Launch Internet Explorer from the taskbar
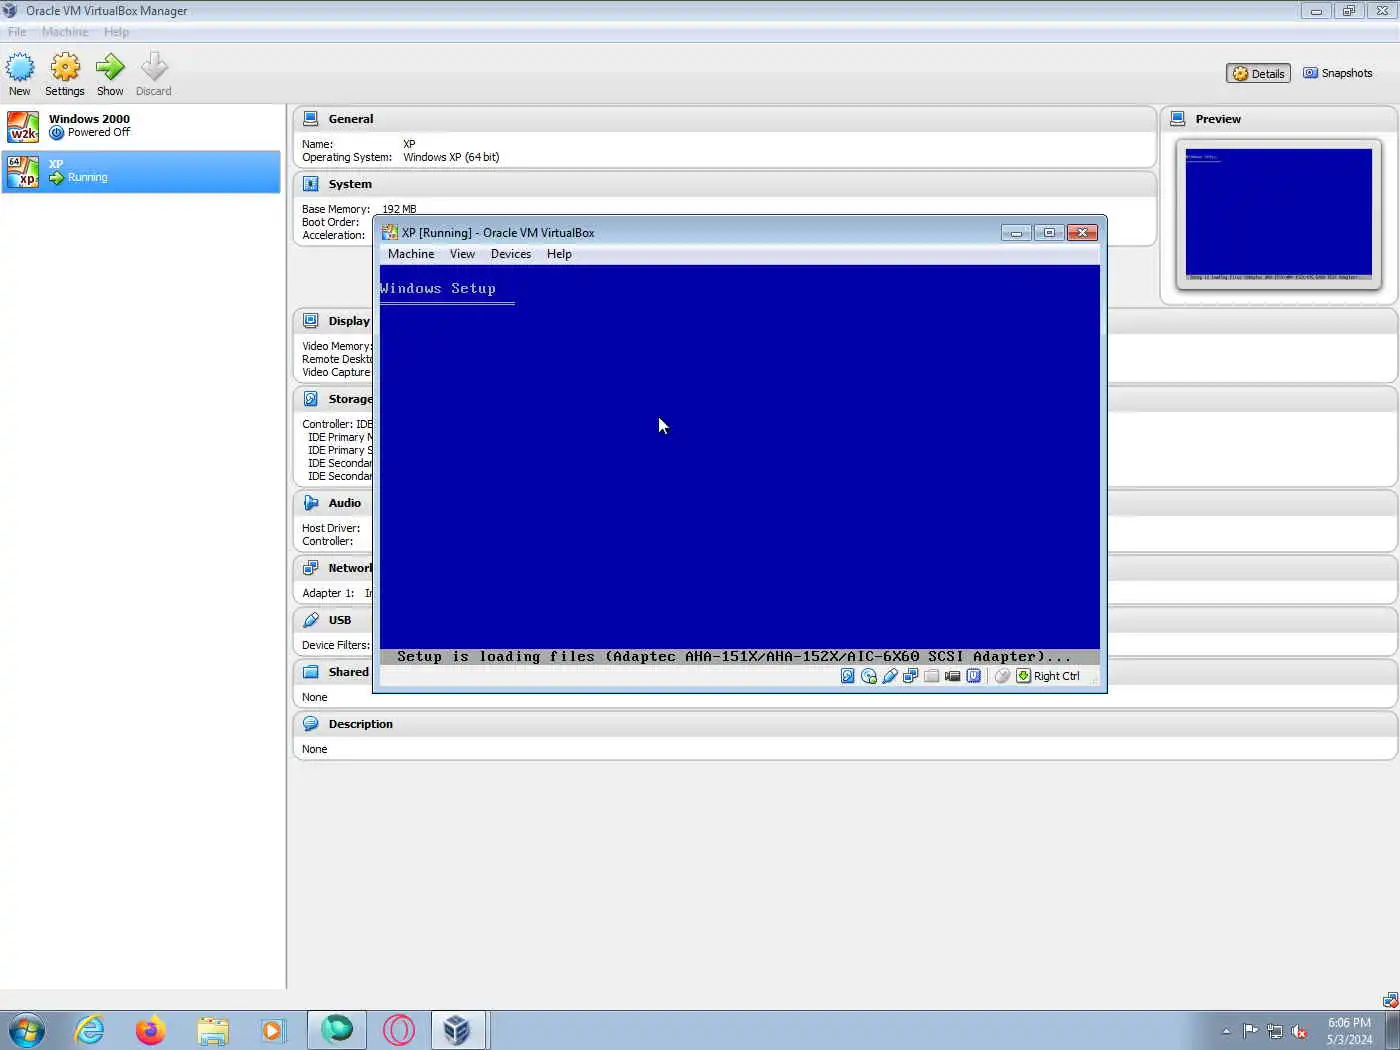The width and height of the screenshot is (1400, 1050). click(90, 1030)
